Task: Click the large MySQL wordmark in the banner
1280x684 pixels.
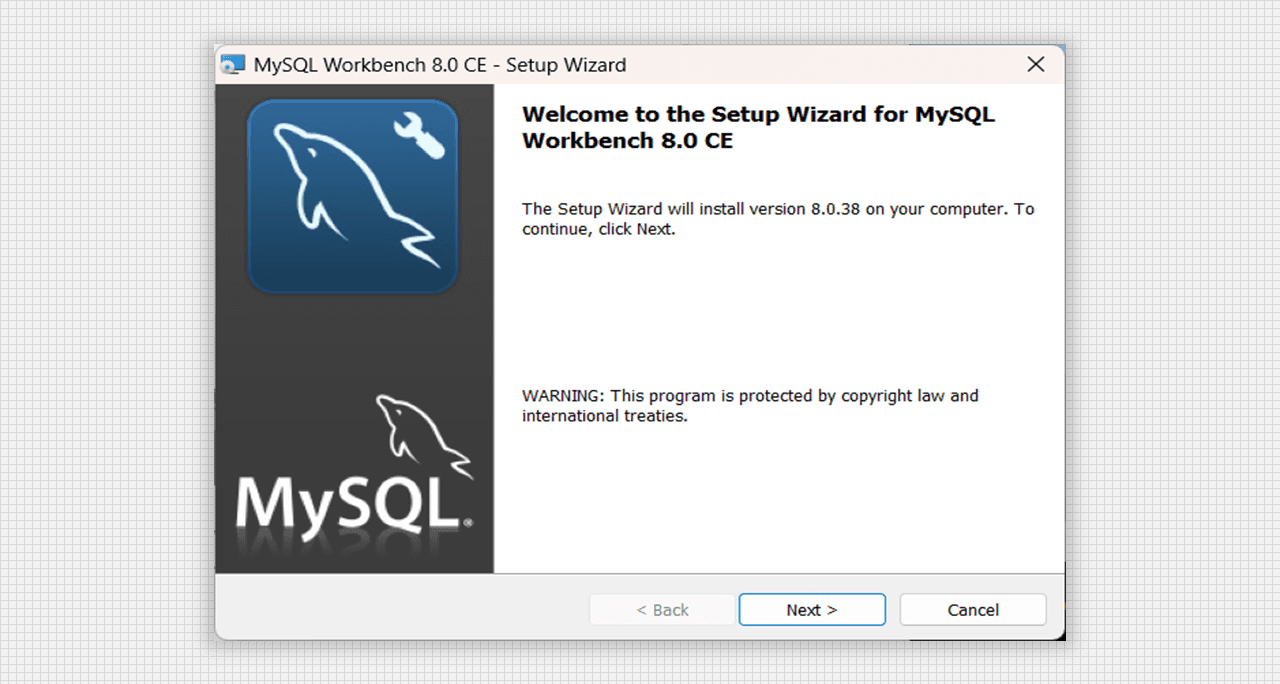Action: 350,503
